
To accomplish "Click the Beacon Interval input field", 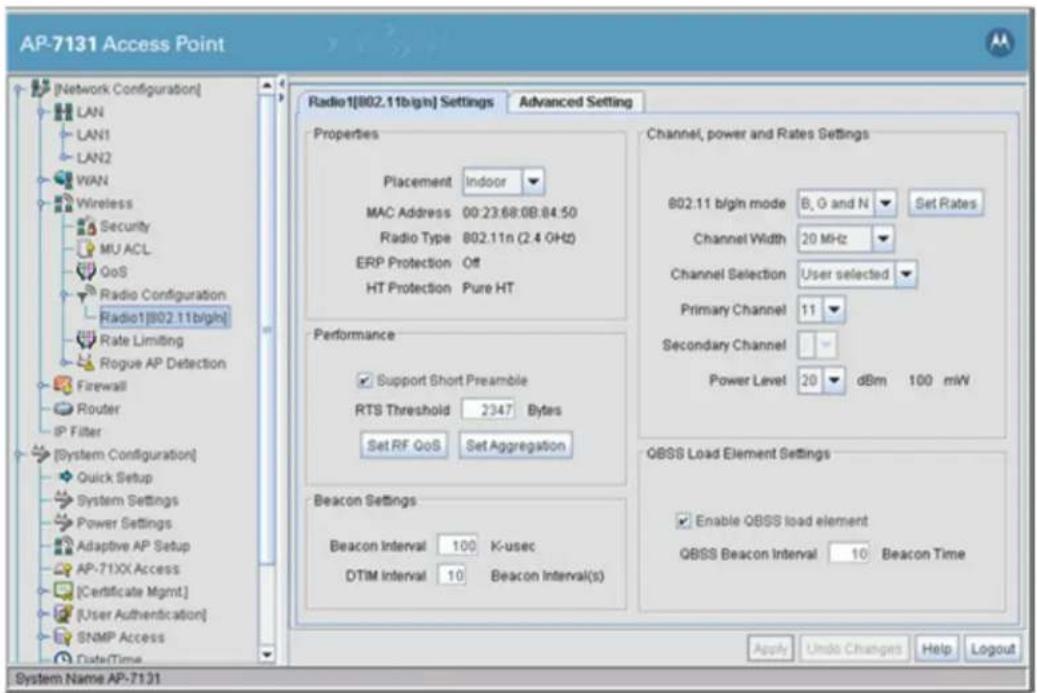I will point(458,546).
